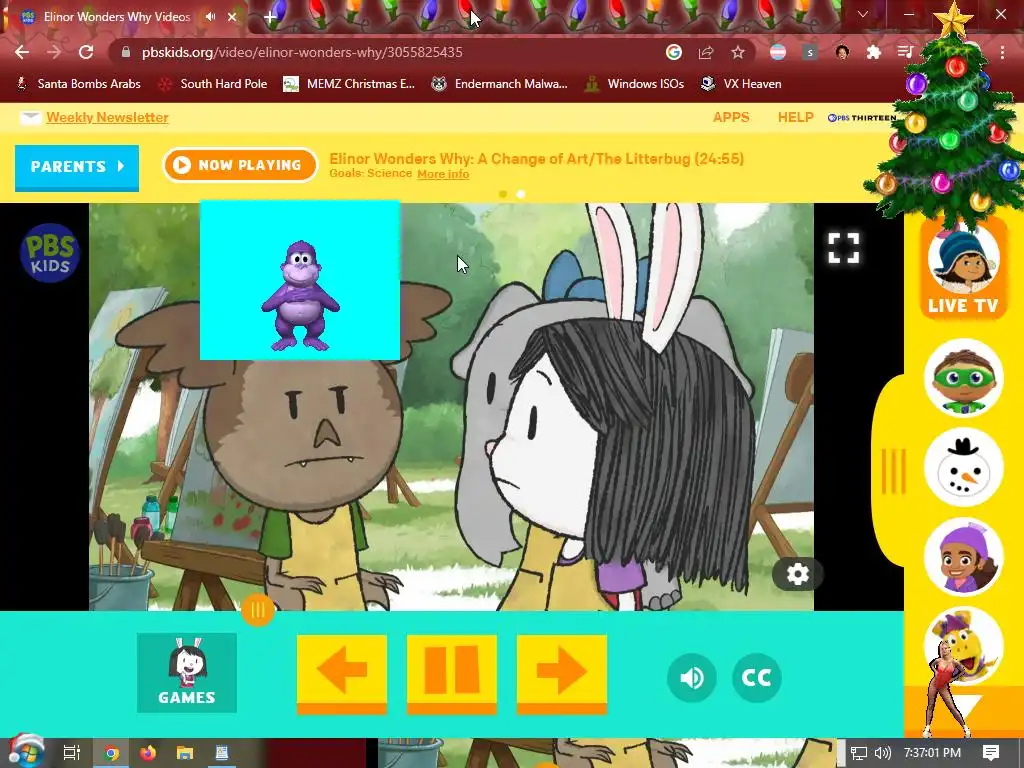The height and width of the screenshot is (768, 1024).
Task: Open the Weekly Newsletter link
Action: point(107,118)
